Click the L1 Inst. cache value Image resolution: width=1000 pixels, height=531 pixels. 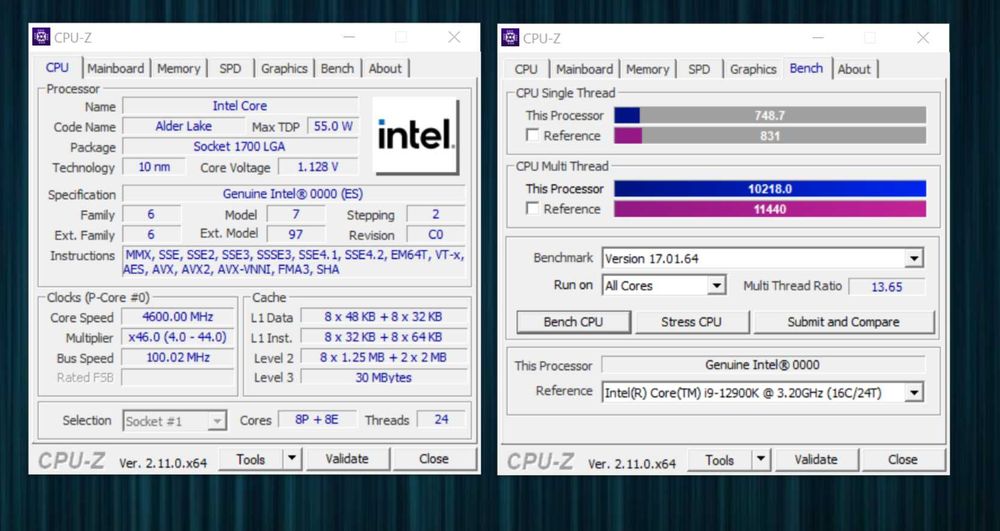pyautogui.click(x=383, y=337)
